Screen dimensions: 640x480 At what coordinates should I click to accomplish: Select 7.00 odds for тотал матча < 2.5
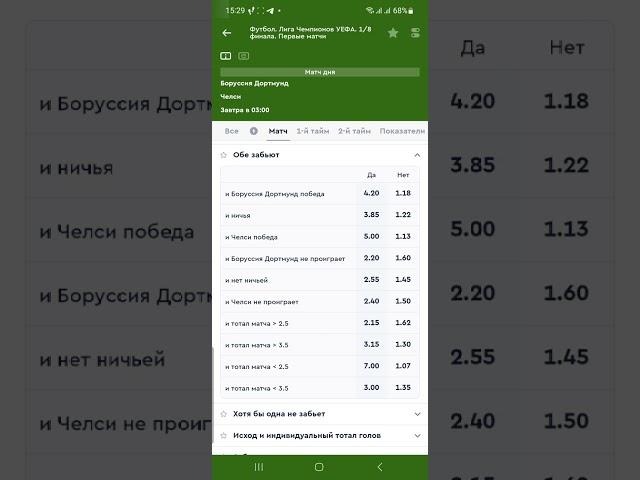pyautogui.click(x=371, y=366)
